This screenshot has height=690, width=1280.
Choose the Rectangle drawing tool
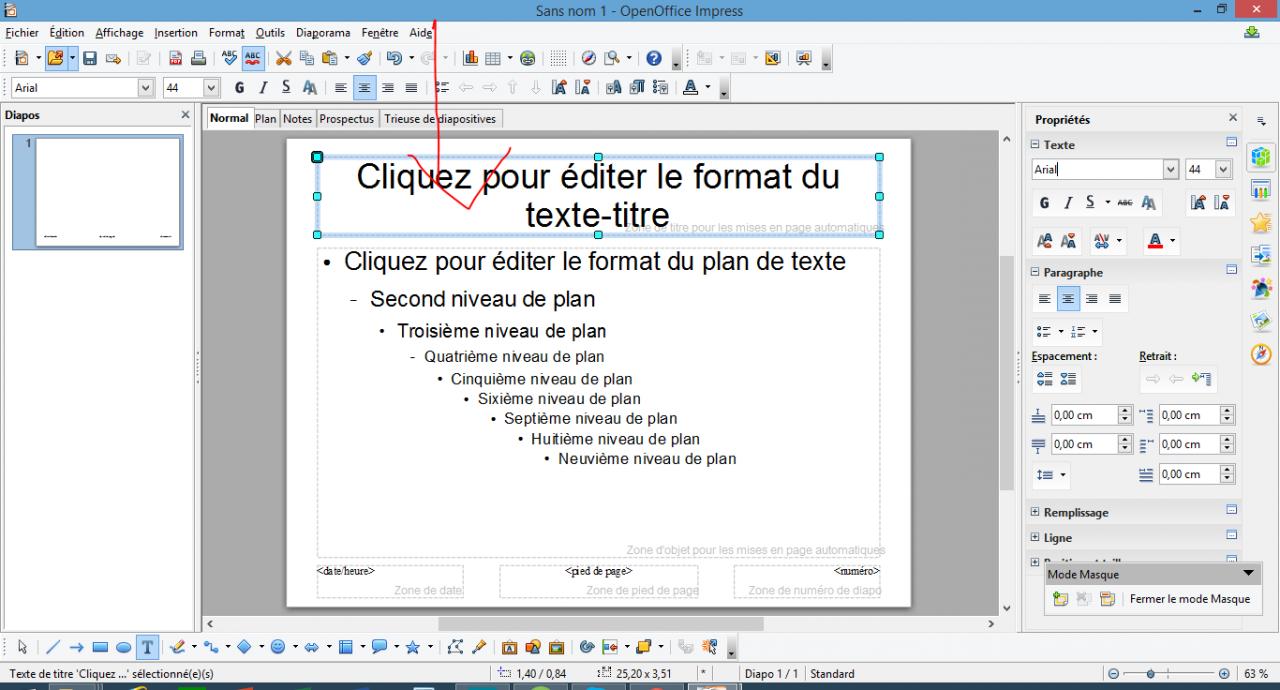(100, 647)
